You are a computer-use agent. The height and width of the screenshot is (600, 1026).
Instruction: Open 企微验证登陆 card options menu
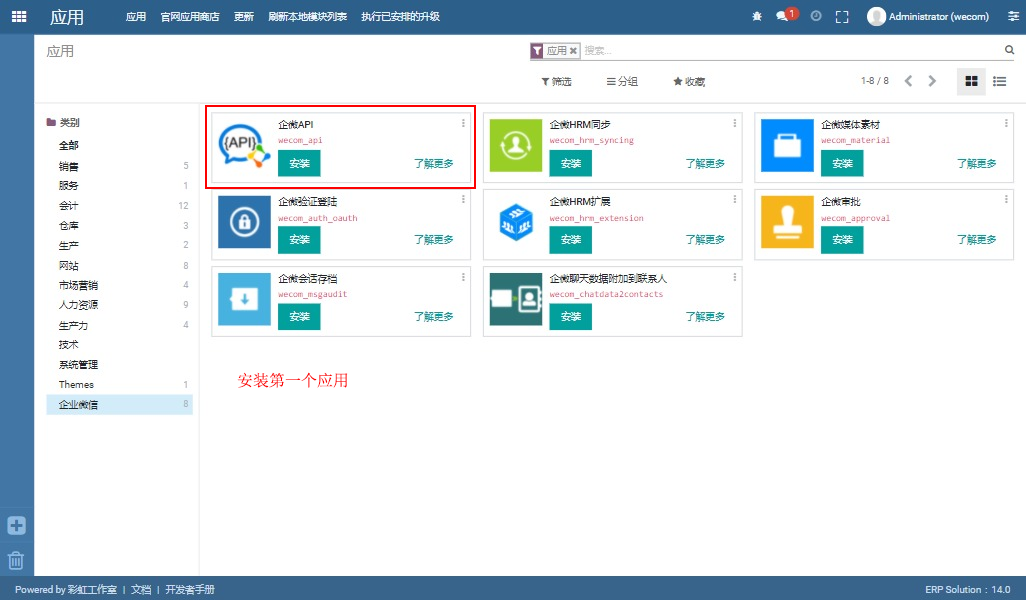(463, 200)
